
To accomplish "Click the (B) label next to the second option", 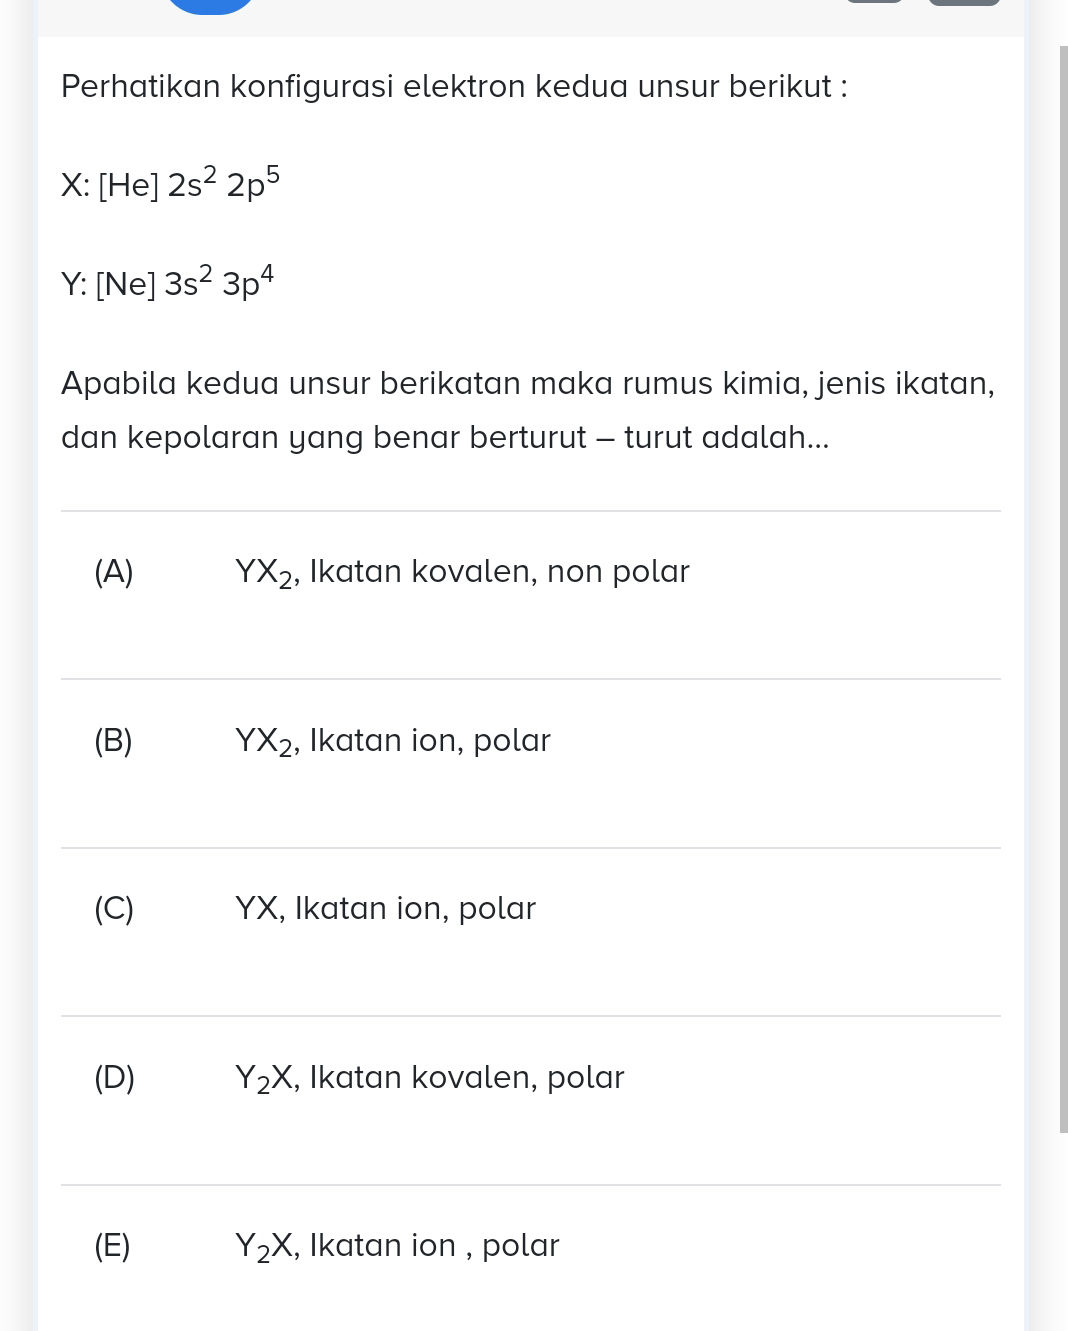I will 113,740.
